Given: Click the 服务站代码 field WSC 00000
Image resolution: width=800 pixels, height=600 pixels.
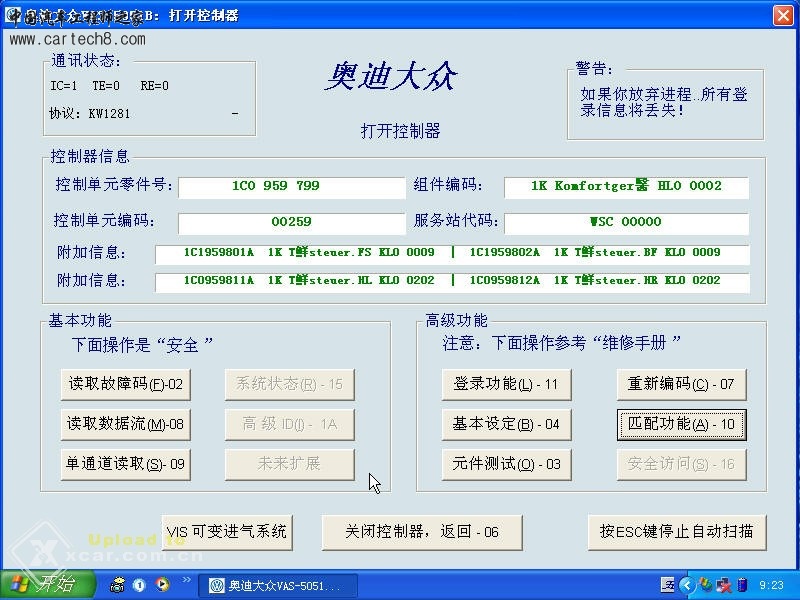Looking at the screenshot, I should coord(626,222).
